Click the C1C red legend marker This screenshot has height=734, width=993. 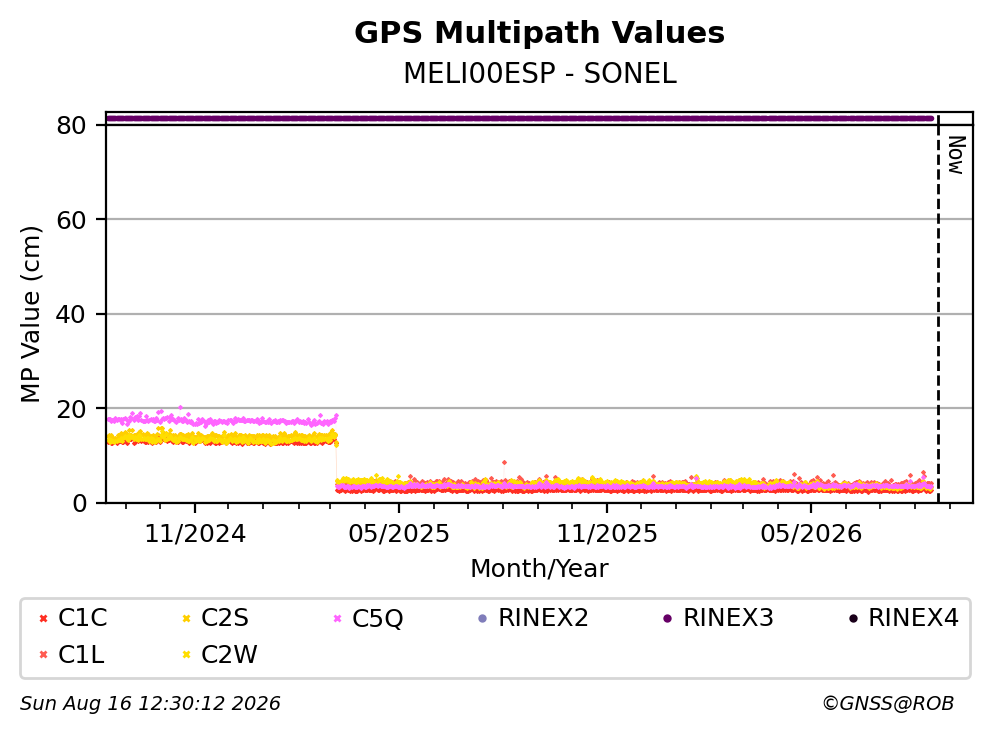pos(43,619)
